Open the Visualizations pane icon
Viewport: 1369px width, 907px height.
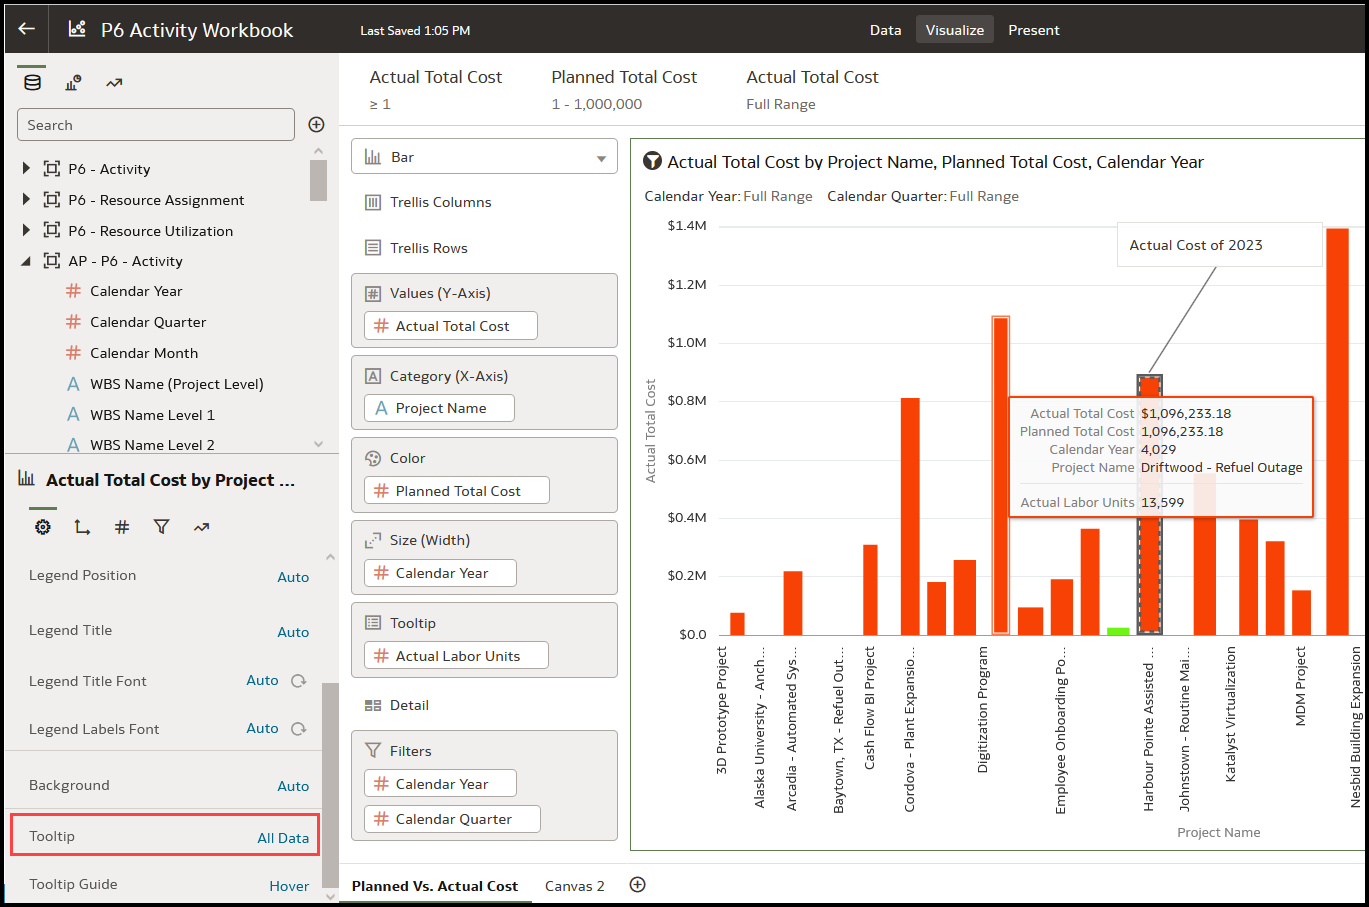point(73,83)
